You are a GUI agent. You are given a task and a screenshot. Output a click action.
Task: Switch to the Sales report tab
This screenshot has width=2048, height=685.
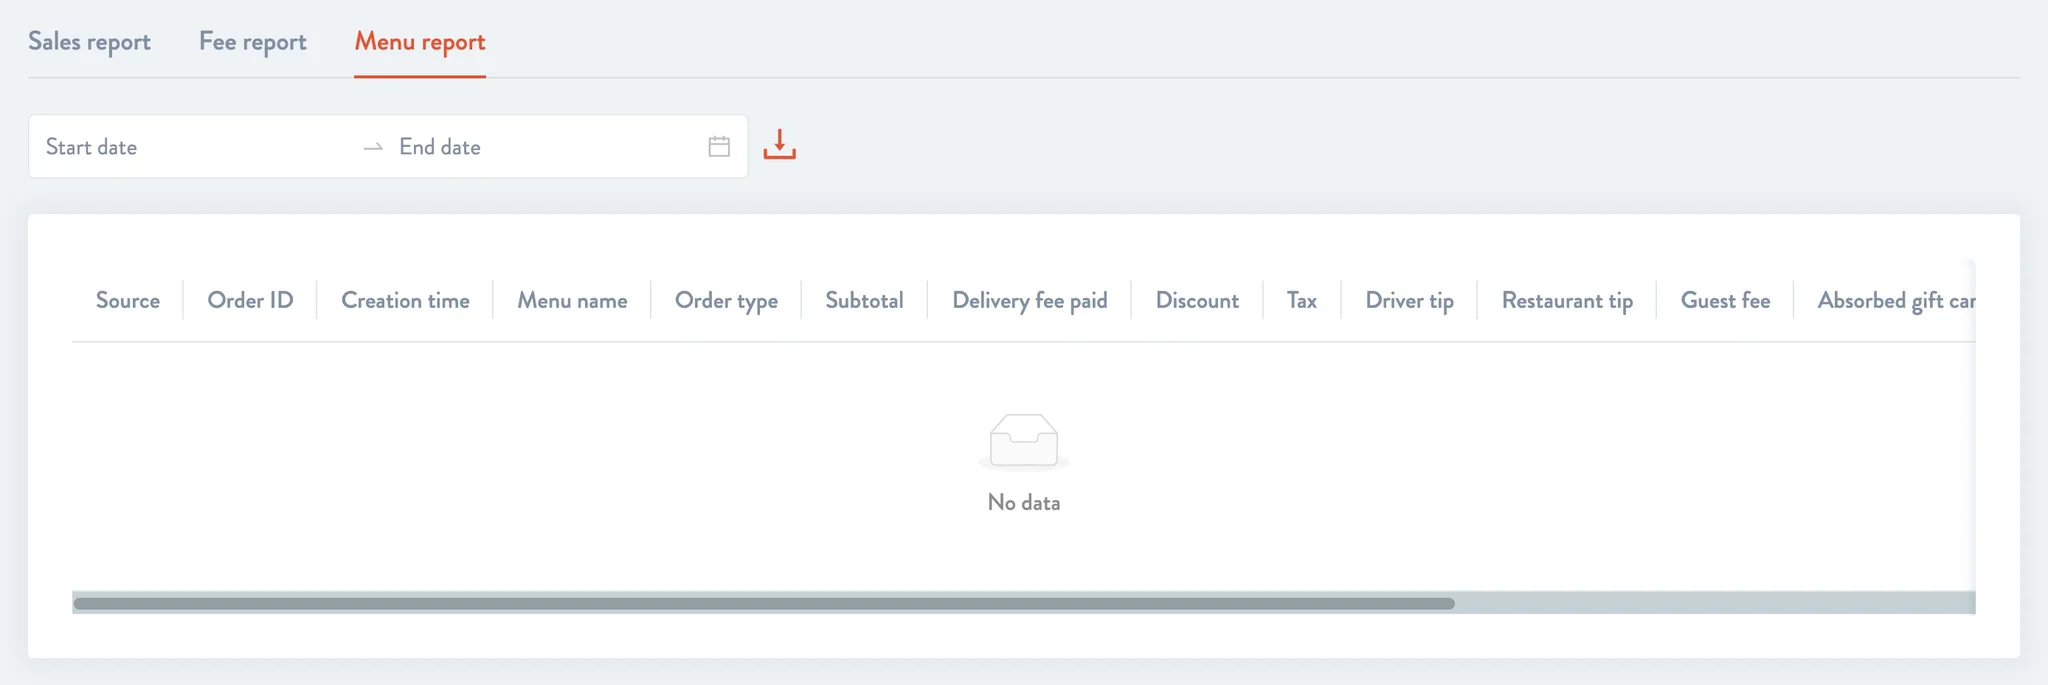pyautogui.click(x=89, y=41)
